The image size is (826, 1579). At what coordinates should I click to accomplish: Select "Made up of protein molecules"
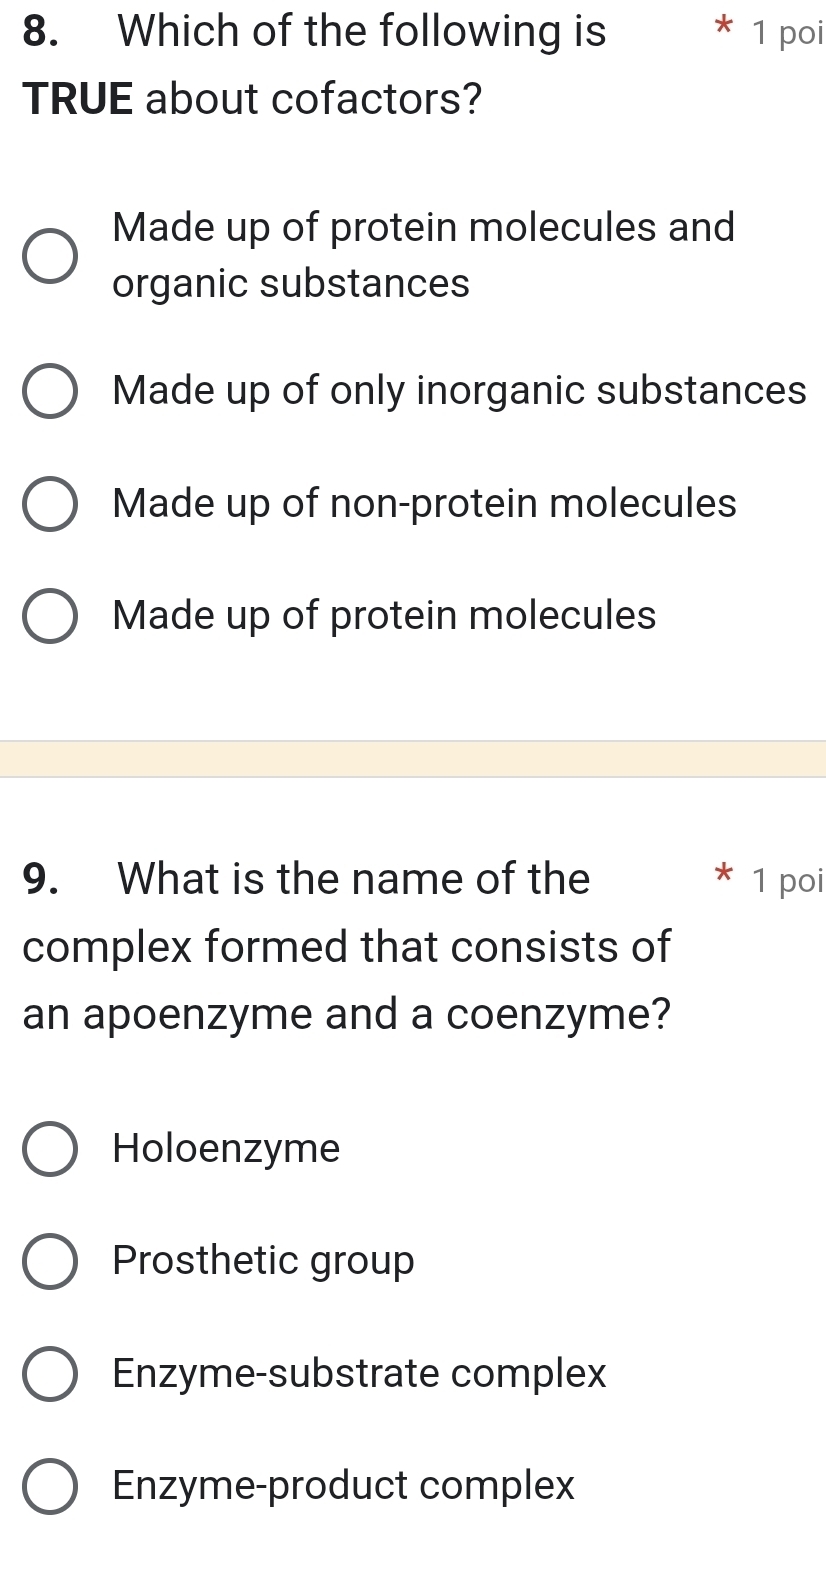[51, 615]
